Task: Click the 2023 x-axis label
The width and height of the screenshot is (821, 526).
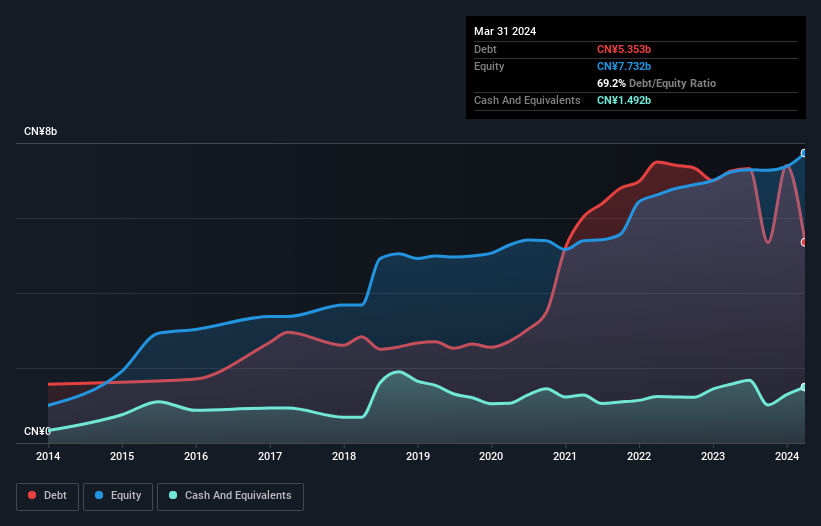Action: [713, 456]
